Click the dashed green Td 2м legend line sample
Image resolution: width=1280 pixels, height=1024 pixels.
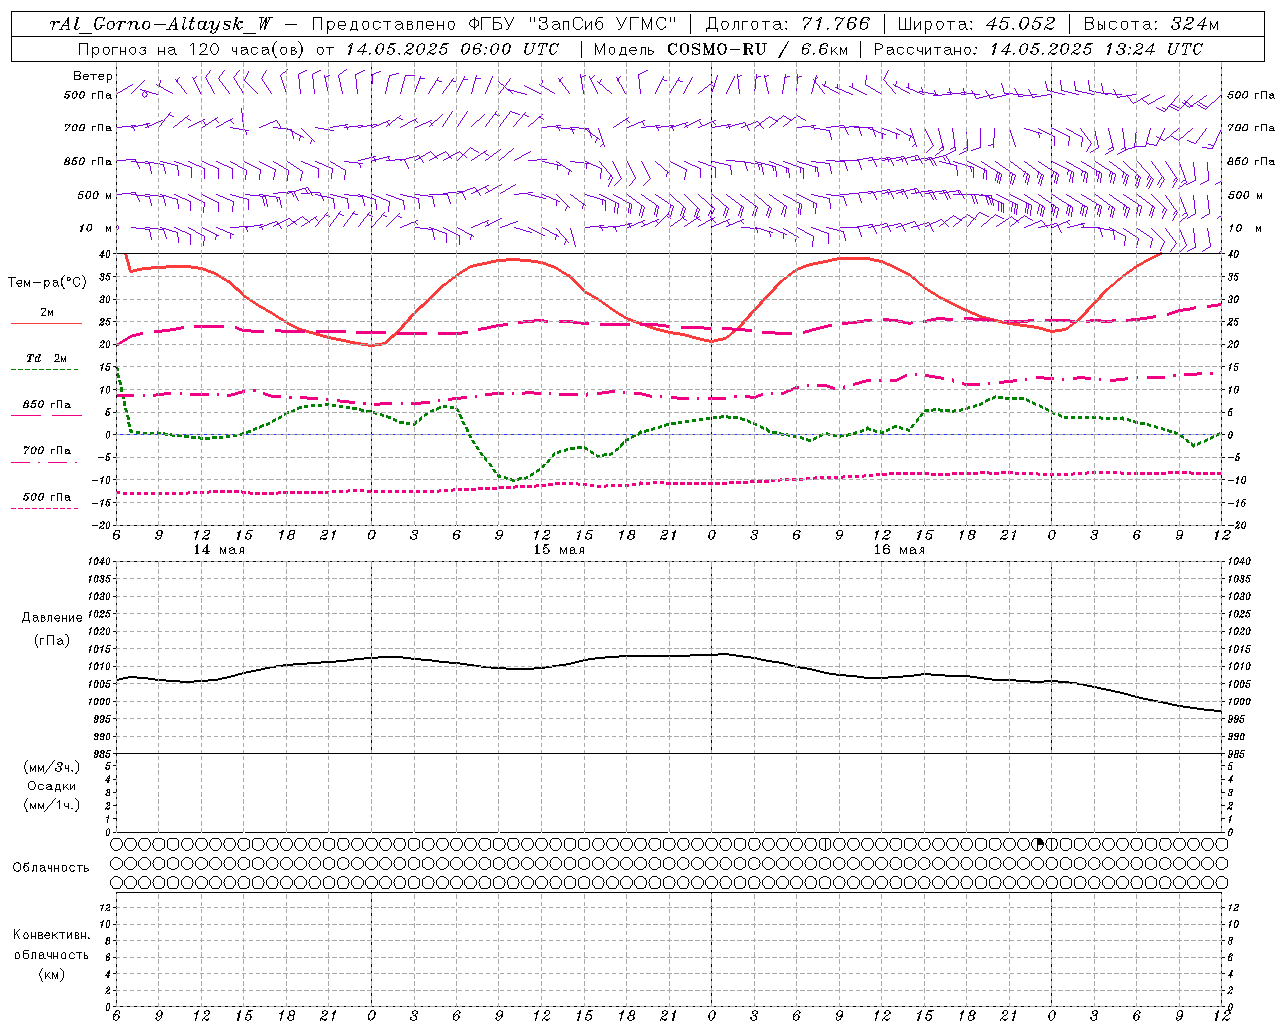tap(44, 369)
